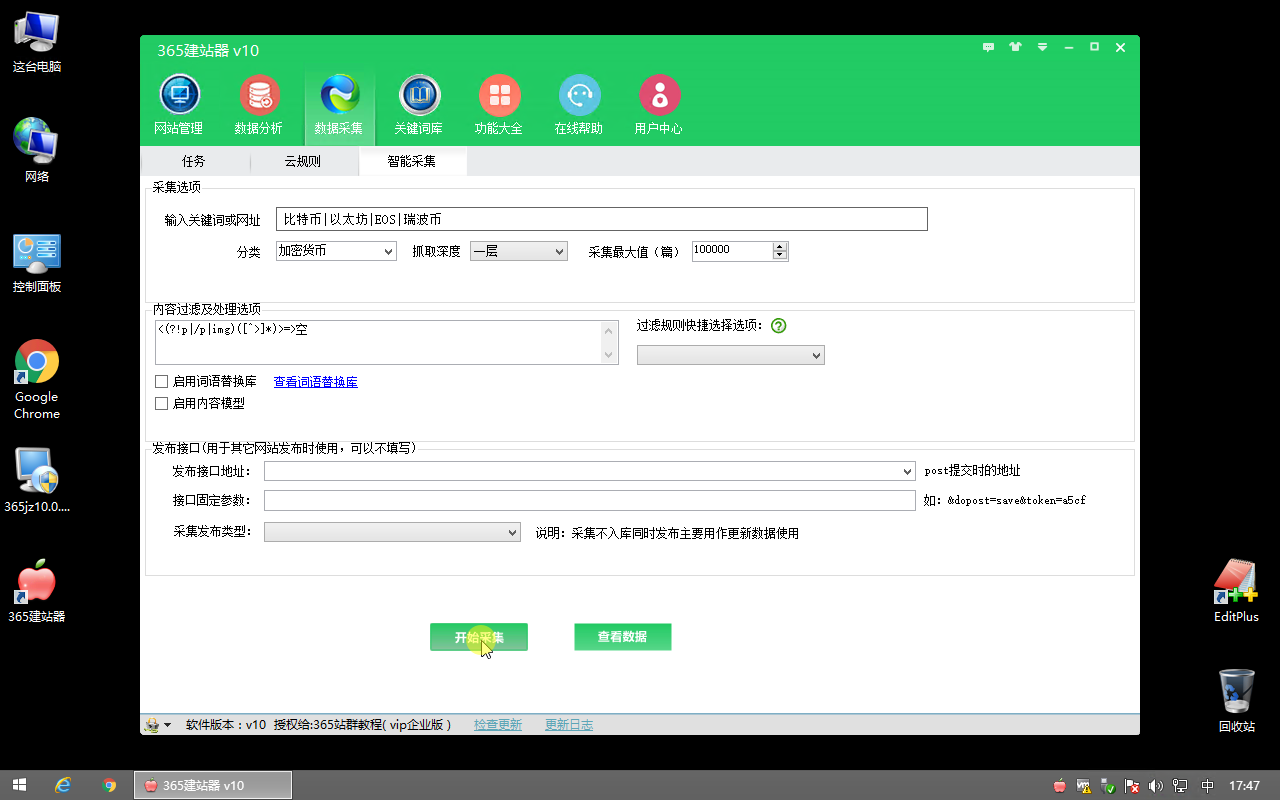This screenshot has width=1280, height=800.
Task: Expand the 发布接口地址 combo box
Action: (907, 471)
